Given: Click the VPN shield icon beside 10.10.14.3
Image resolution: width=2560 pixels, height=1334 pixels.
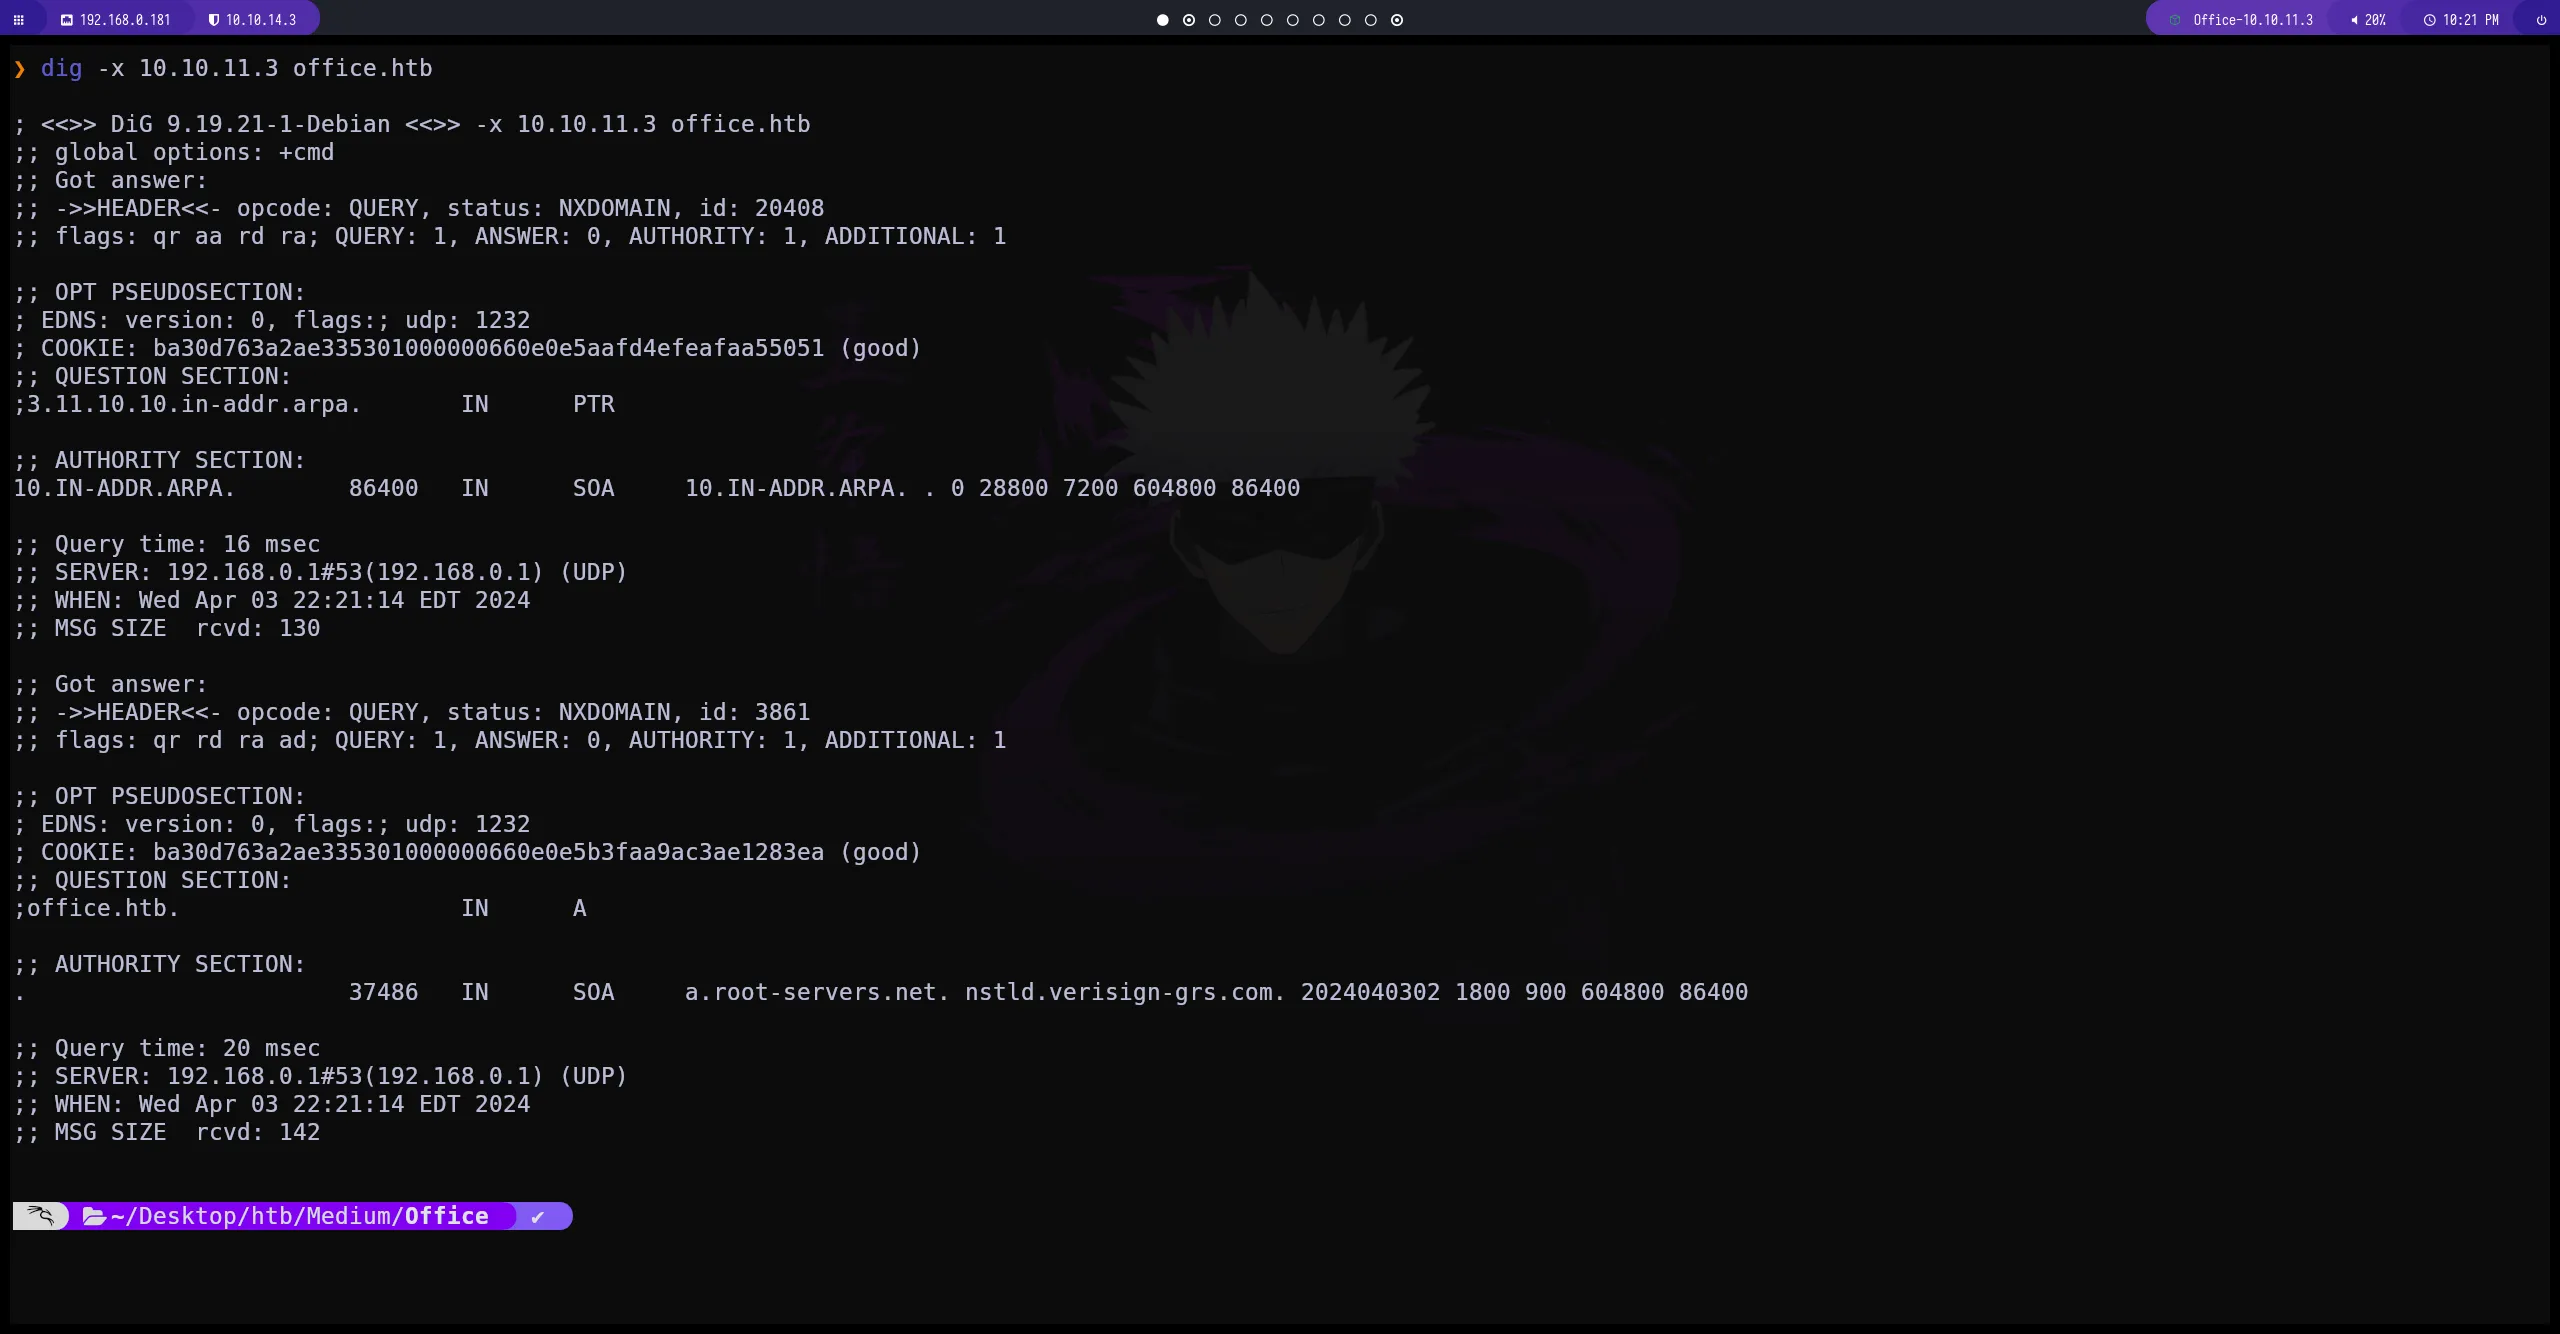Looking at the screenshot, I should tap(213, 20).
